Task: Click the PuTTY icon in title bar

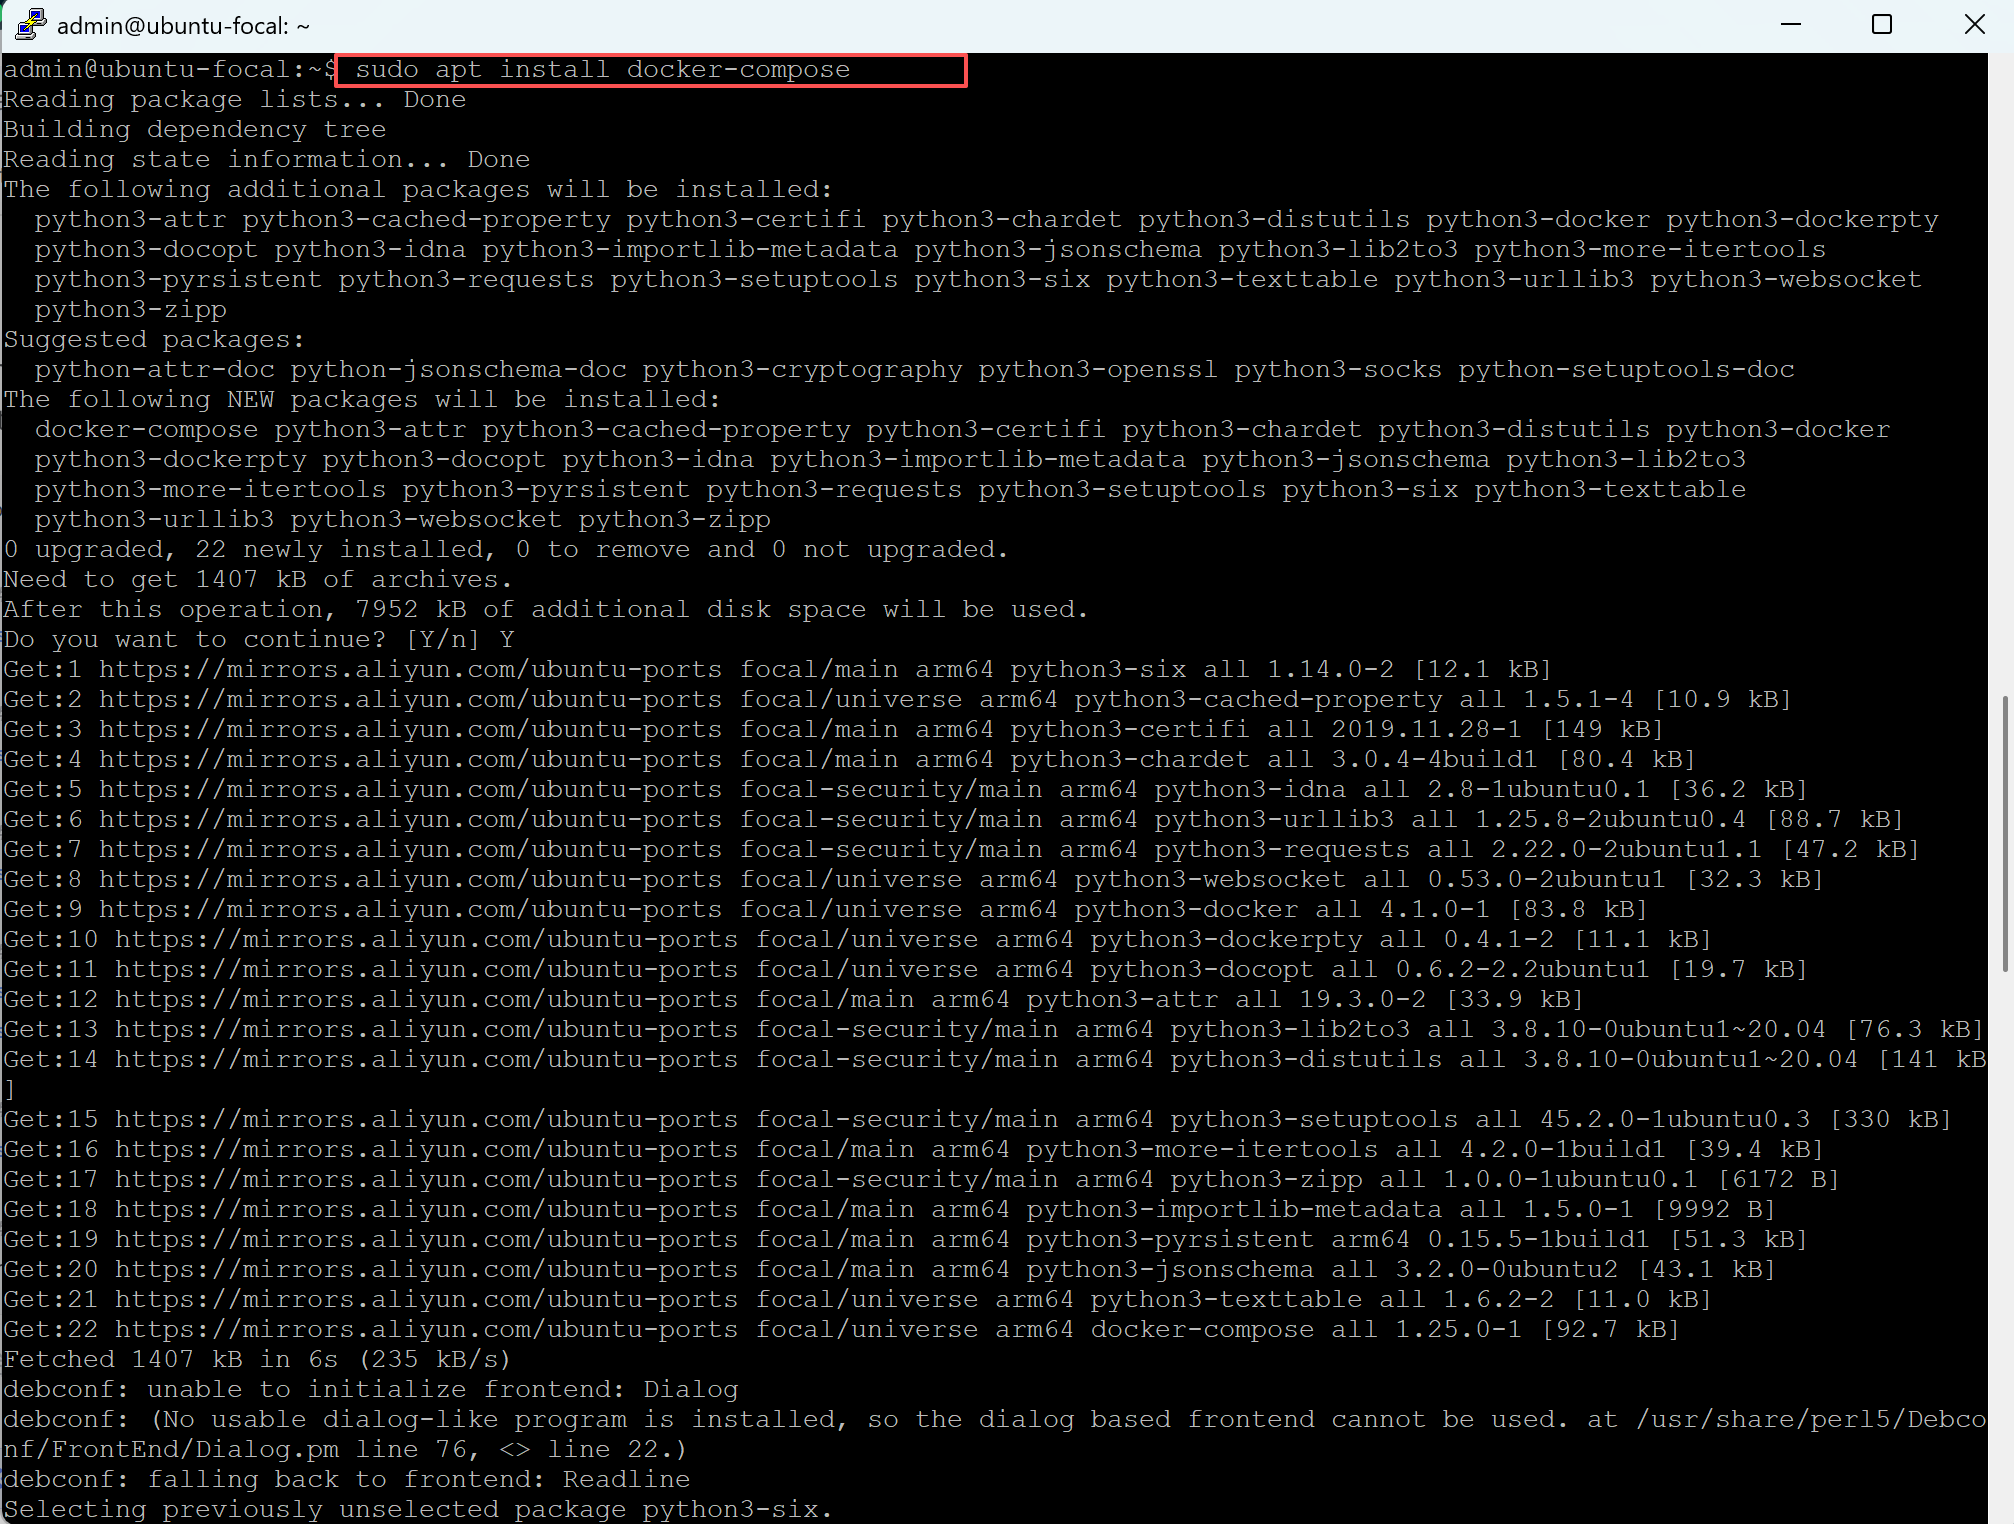Action: [x=30, y=24]
